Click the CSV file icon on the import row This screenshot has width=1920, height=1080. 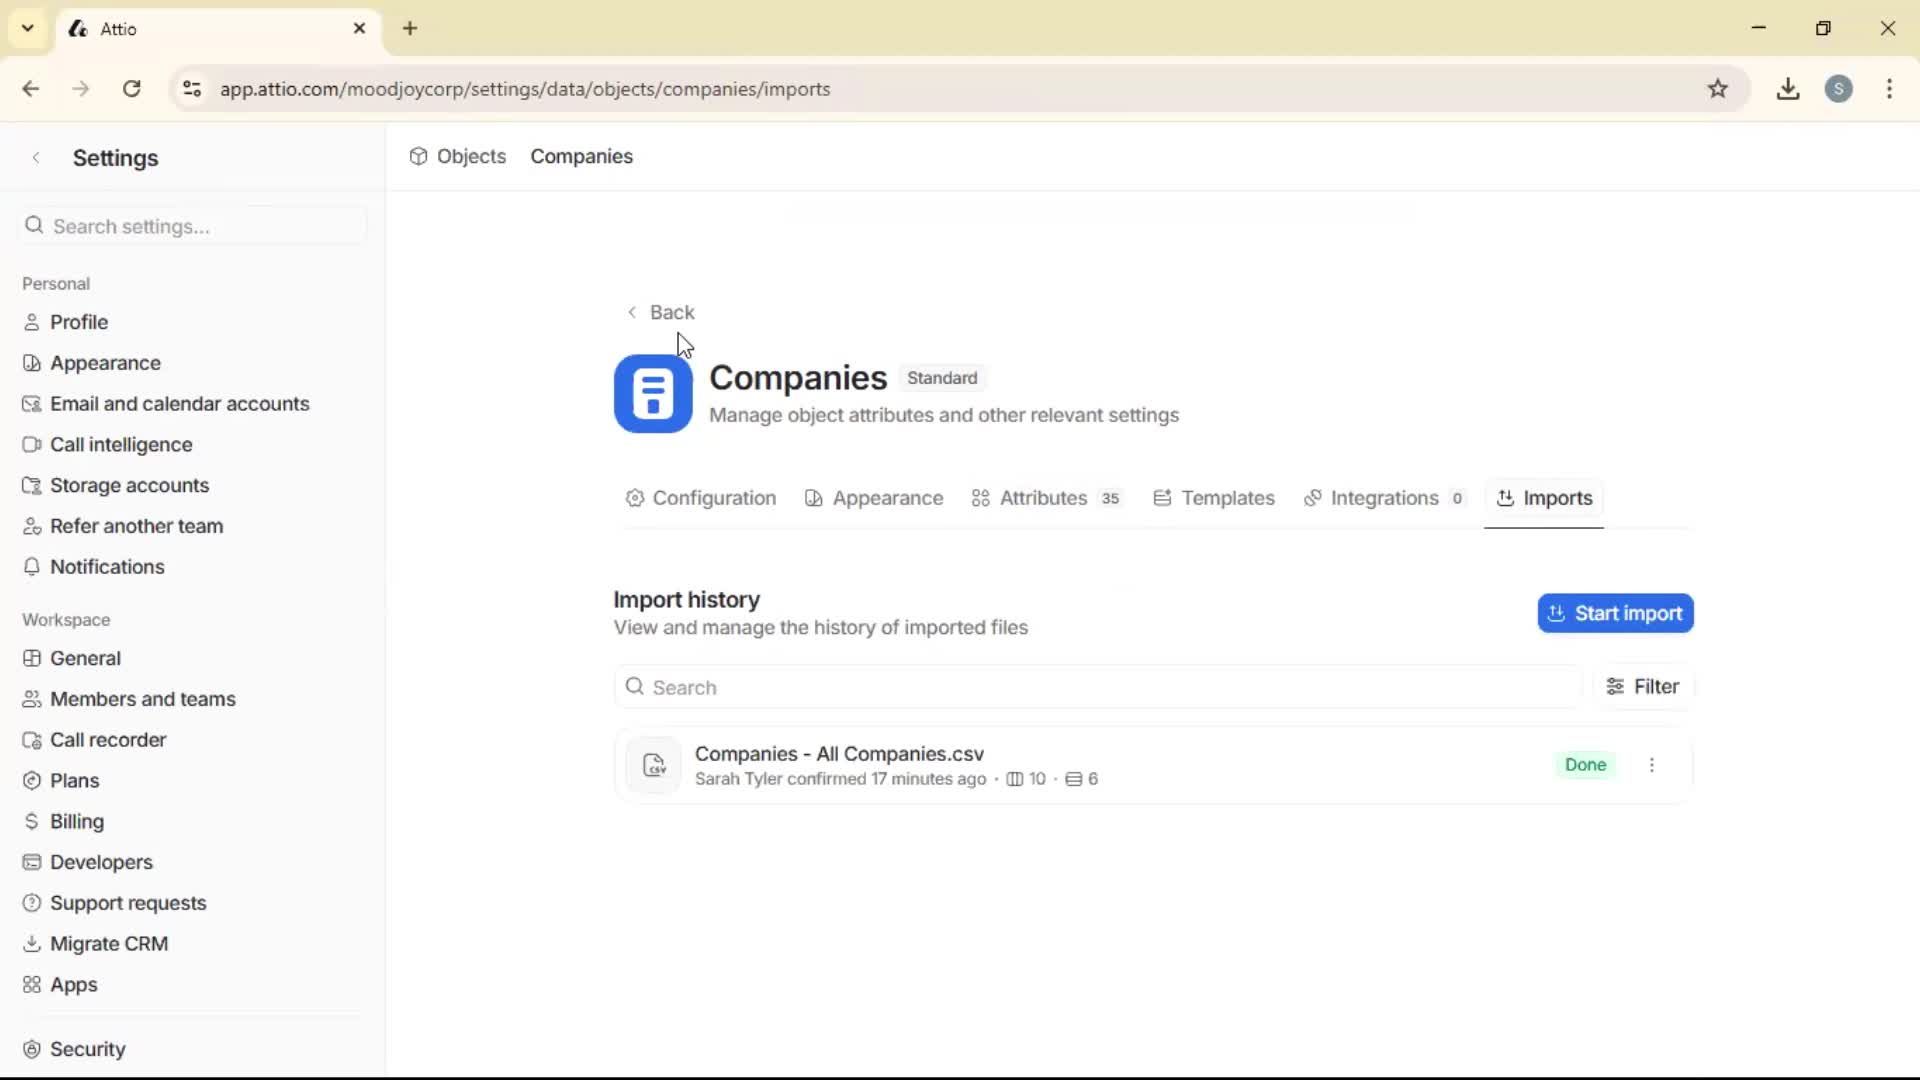pyautogui.click(x=652, y=765)
